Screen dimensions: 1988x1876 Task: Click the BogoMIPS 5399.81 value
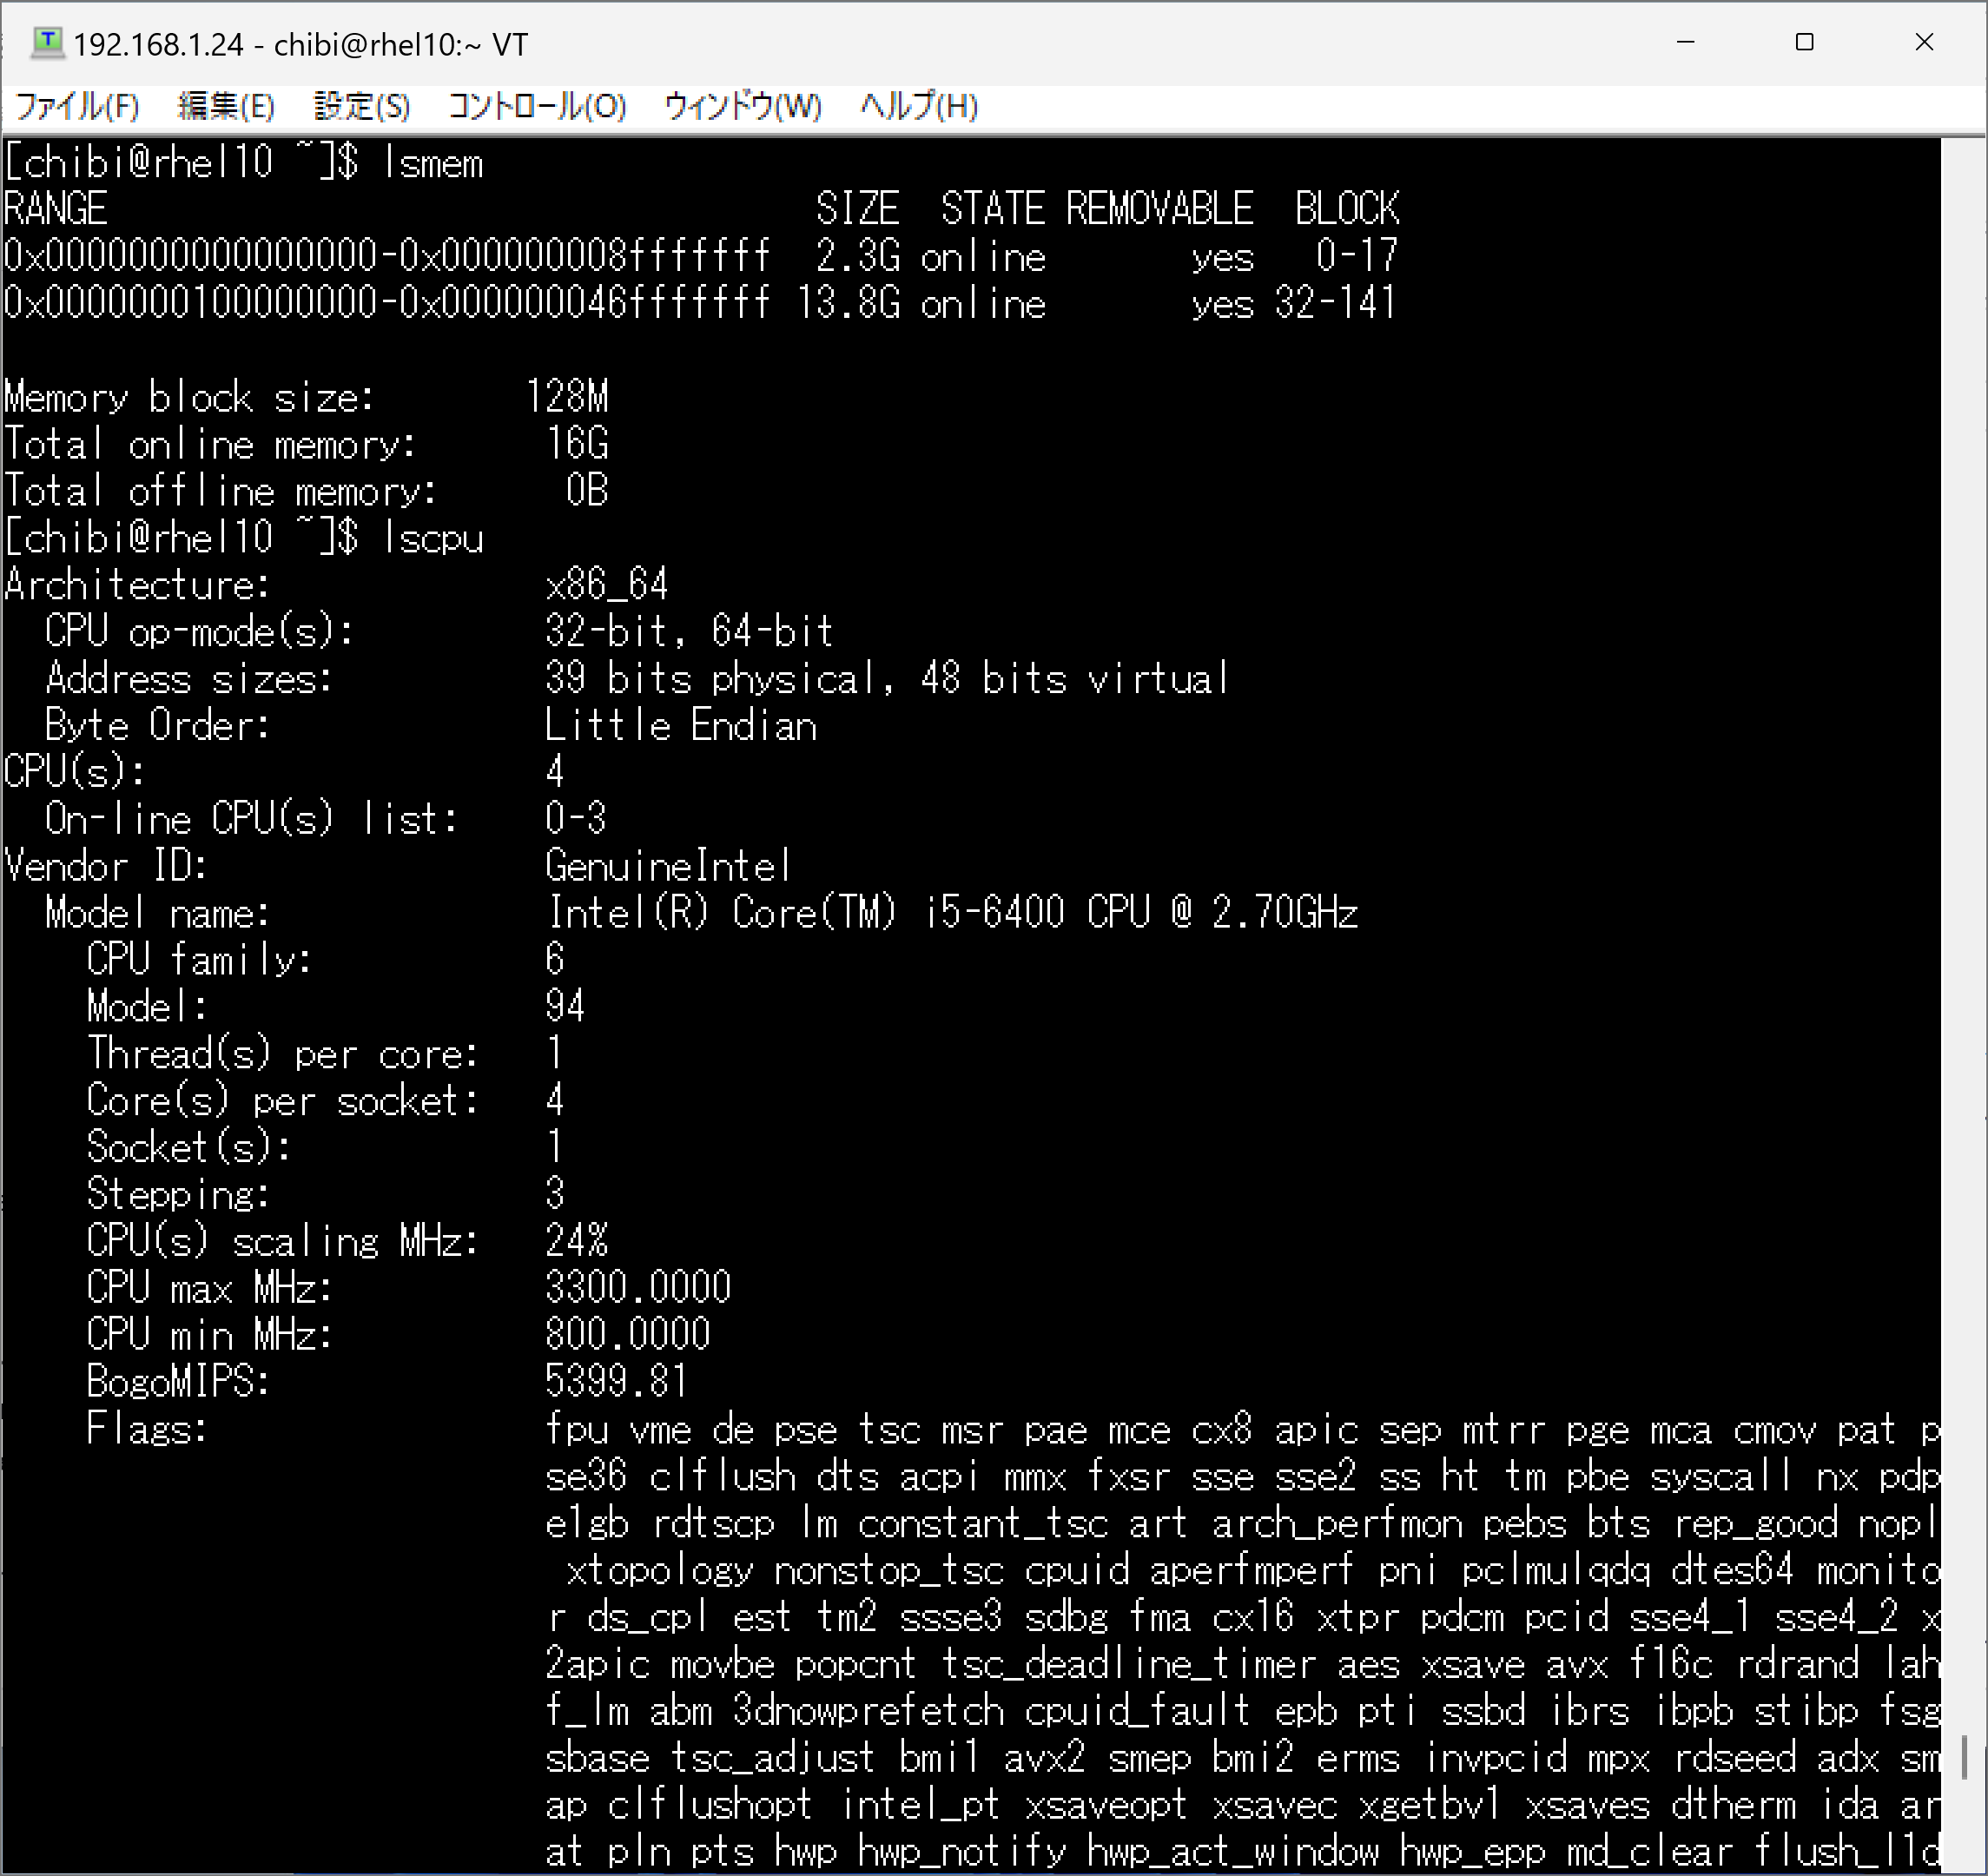(x=616, y=1381)
